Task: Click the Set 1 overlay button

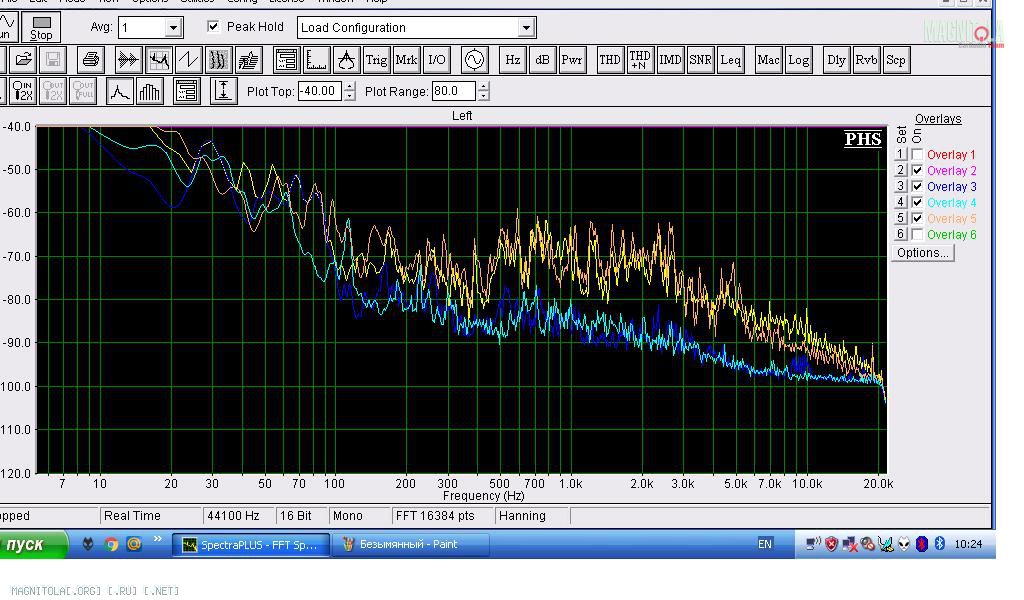Action: tap(901, 155)
